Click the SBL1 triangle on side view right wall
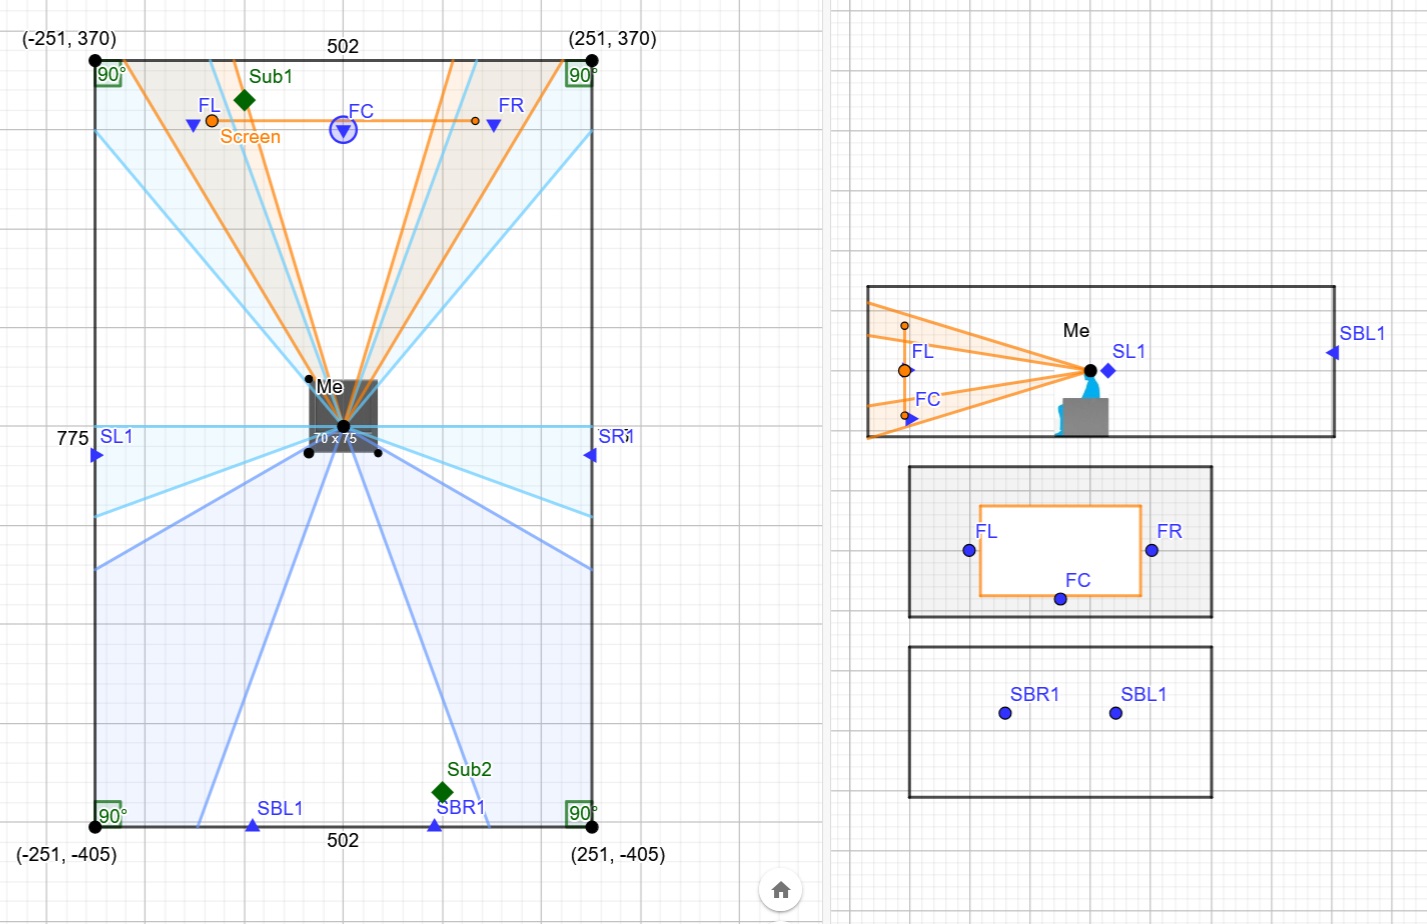1427x924 pixels. 1332,353
